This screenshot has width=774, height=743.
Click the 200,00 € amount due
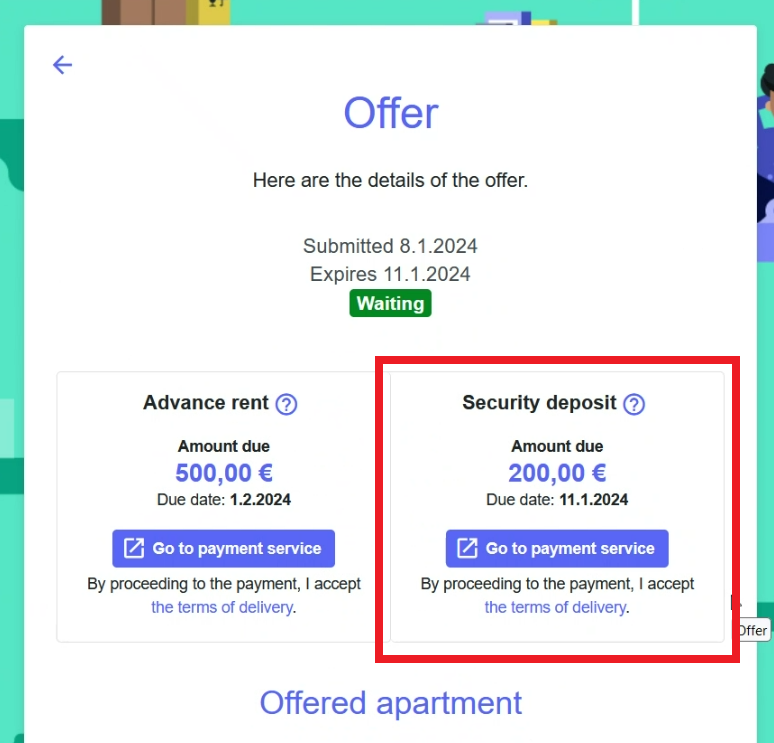[x=557, y=472]
